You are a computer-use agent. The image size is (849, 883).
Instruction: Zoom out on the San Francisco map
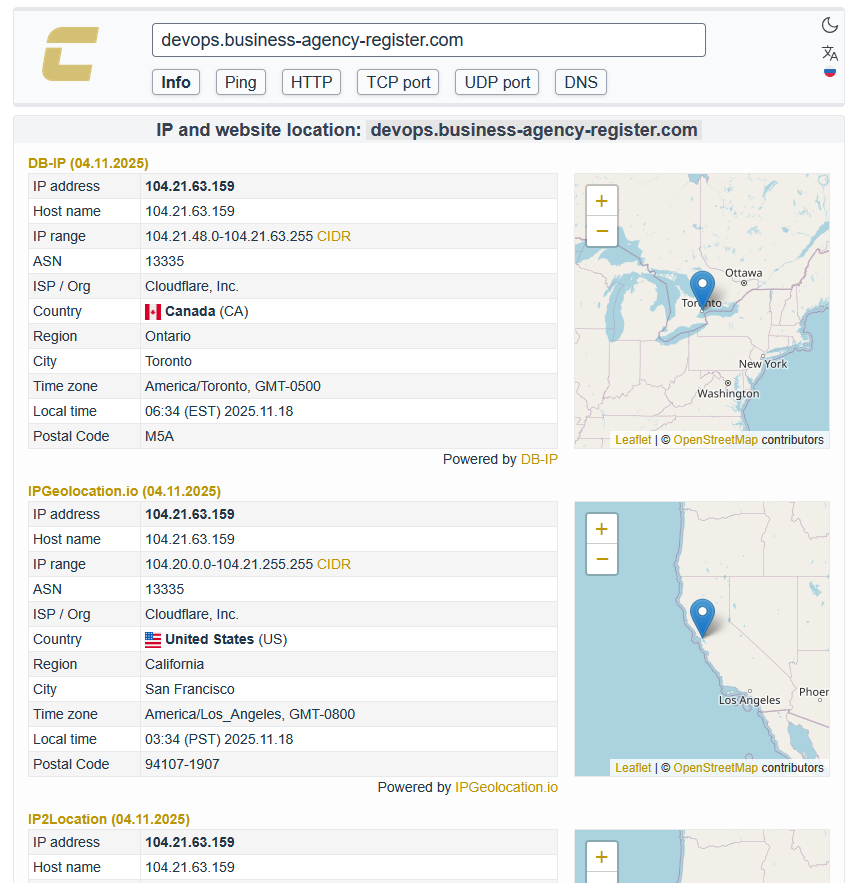pos(601,559)
